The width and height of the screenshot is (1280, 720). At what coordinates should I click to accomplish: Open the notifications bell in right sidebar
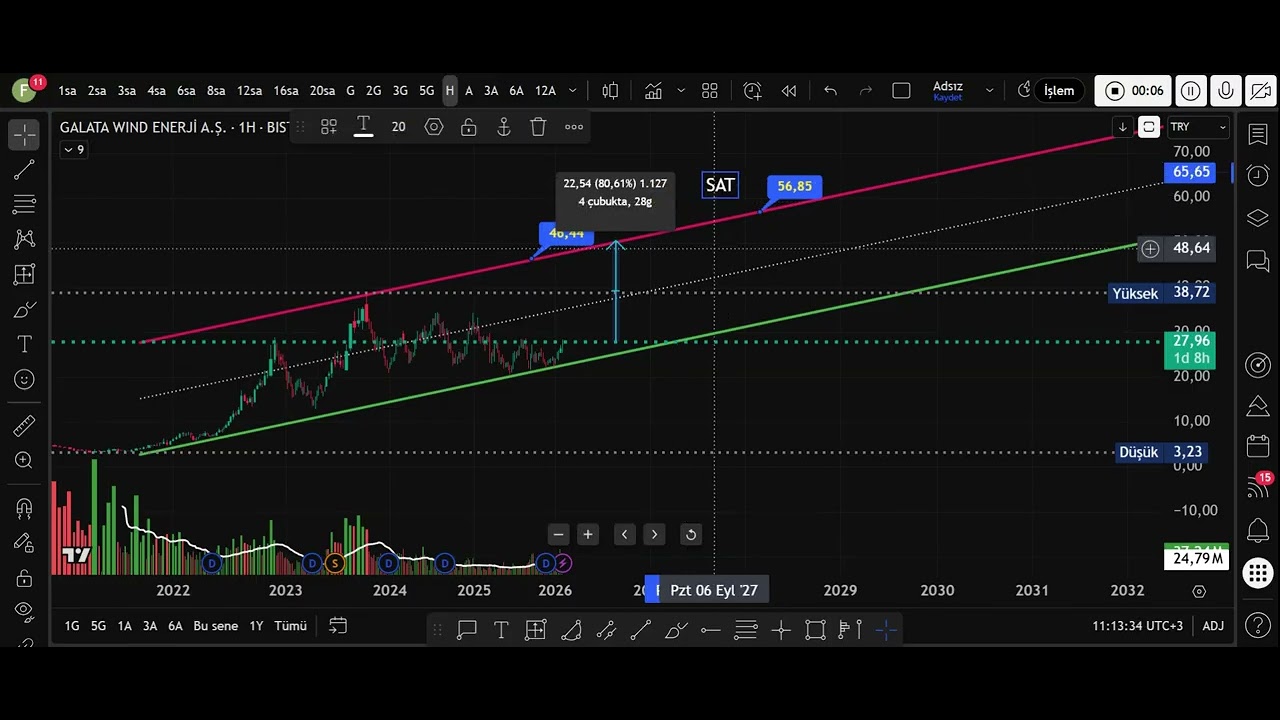pos(1258,531)
